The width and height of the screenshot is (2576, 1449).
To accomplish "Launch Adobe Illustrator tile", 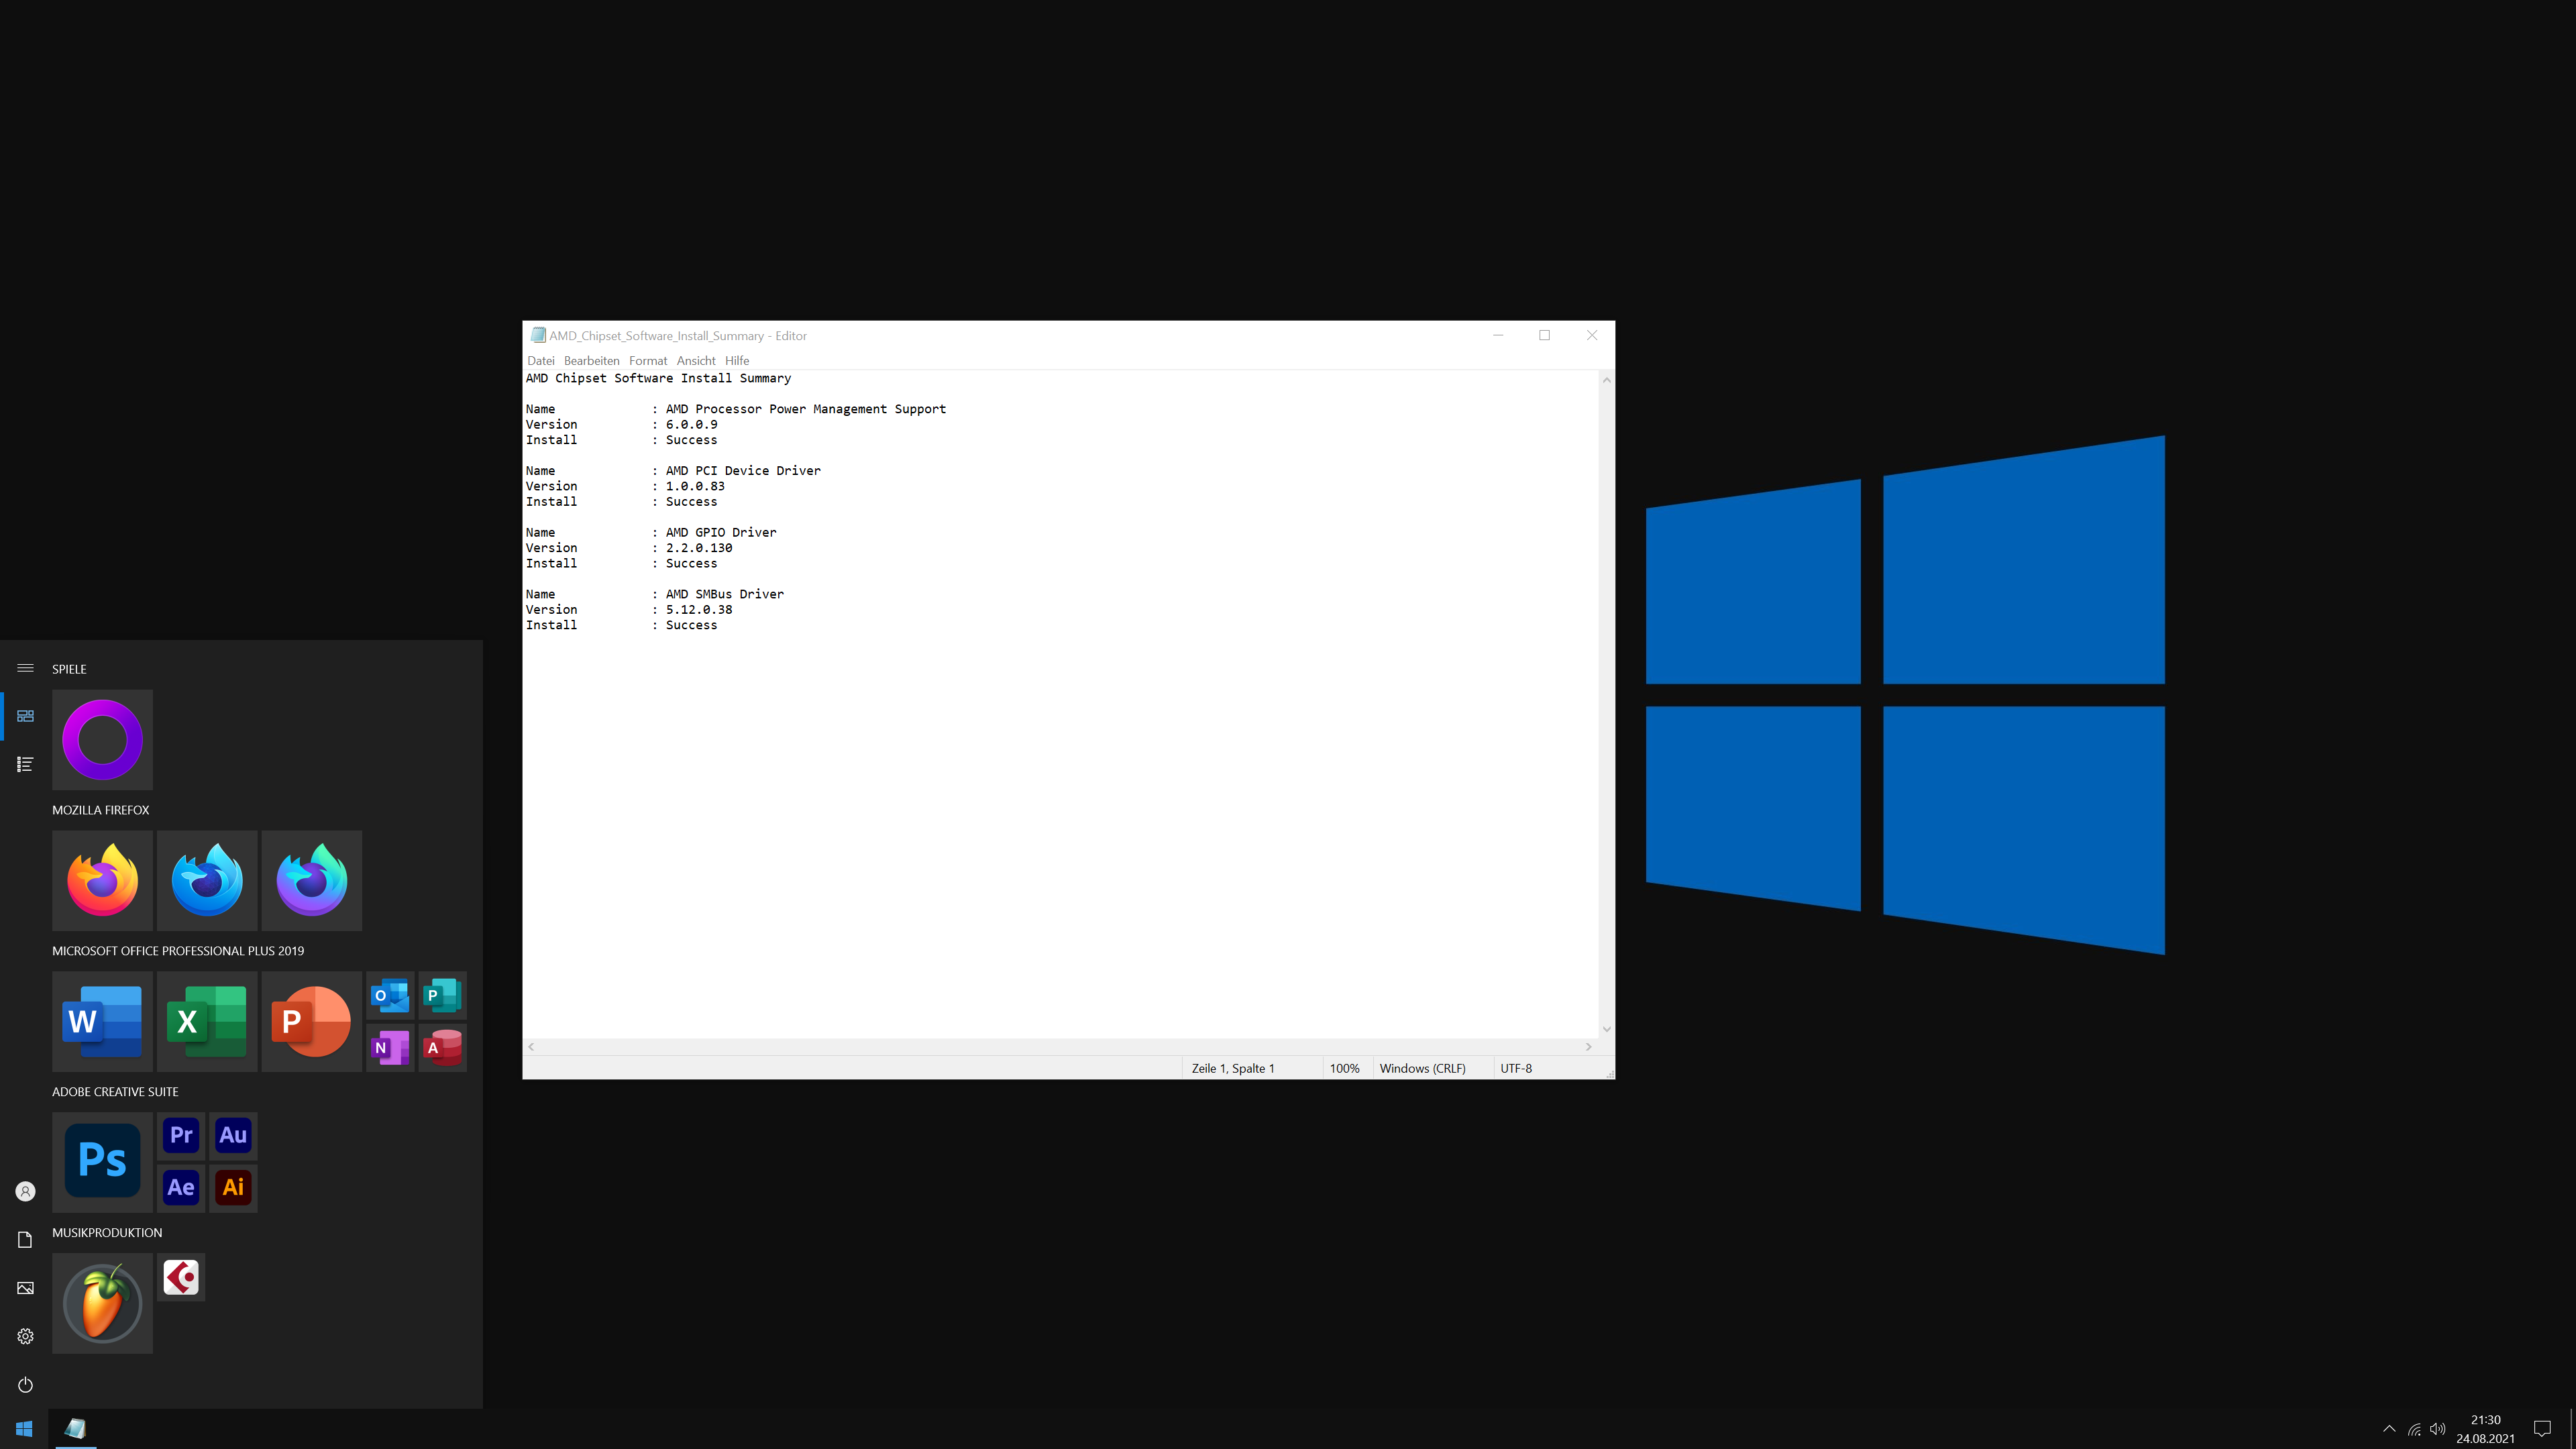I will pyautogui.click(x=233, y=1187).
